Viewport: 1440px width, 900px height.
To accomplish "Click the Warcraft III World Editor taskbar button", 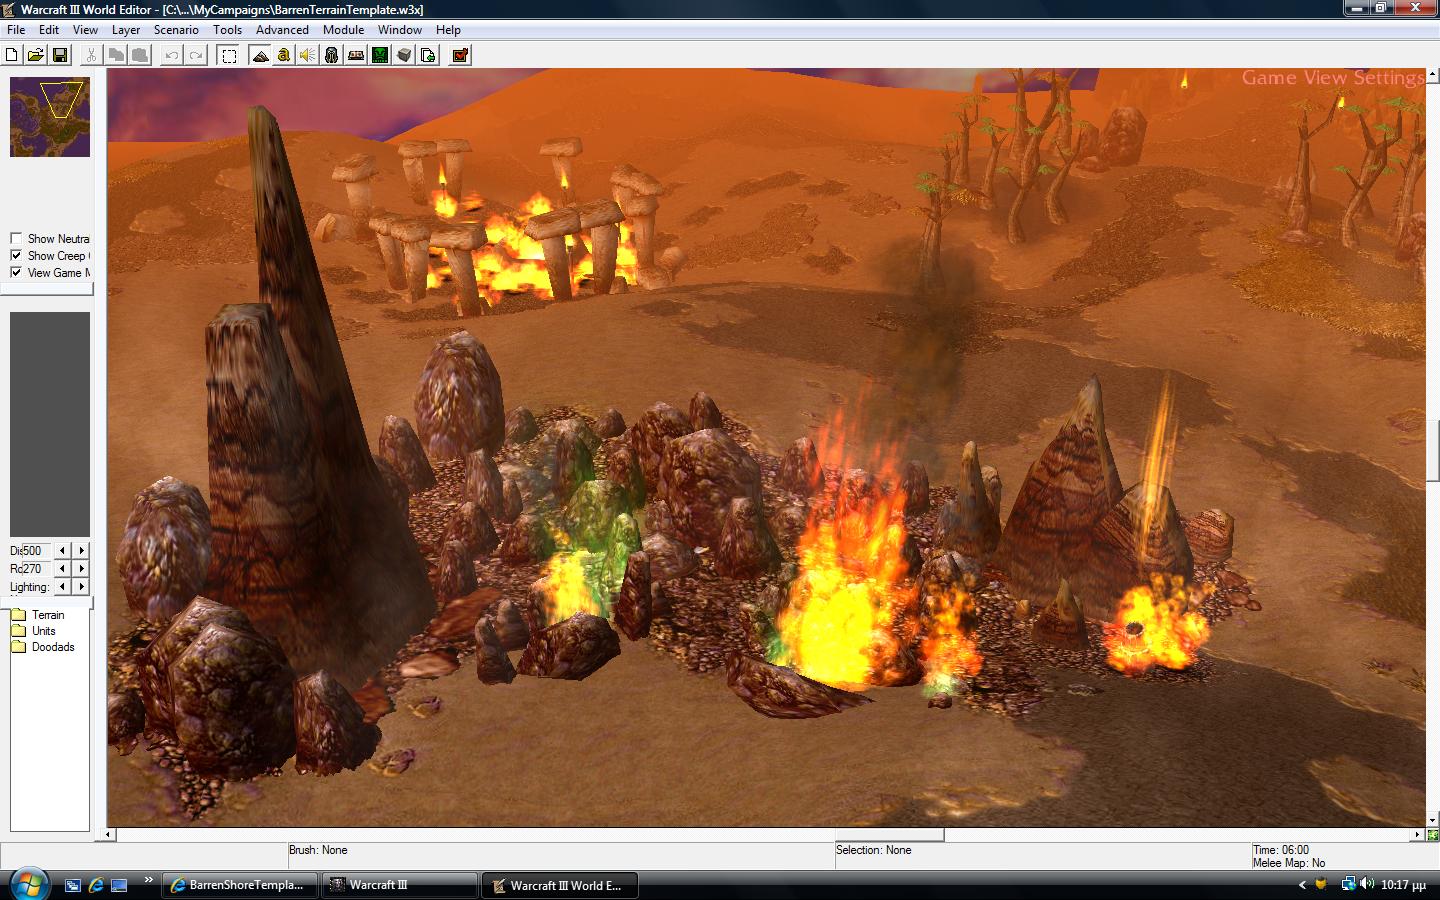I will [560, 885].
